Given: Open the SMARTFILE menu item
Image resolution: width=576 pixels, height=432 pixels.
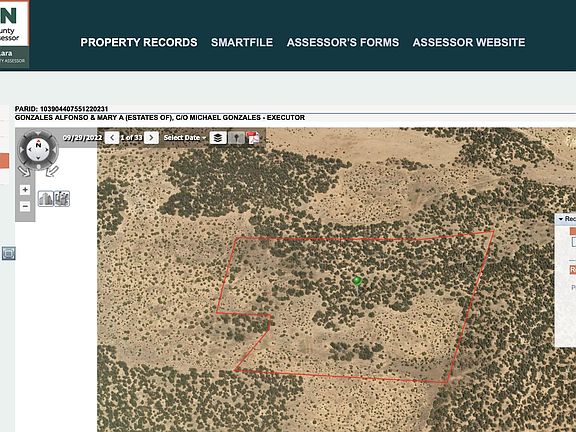Looking at the screenshot, I should click(x=242, y=42).
